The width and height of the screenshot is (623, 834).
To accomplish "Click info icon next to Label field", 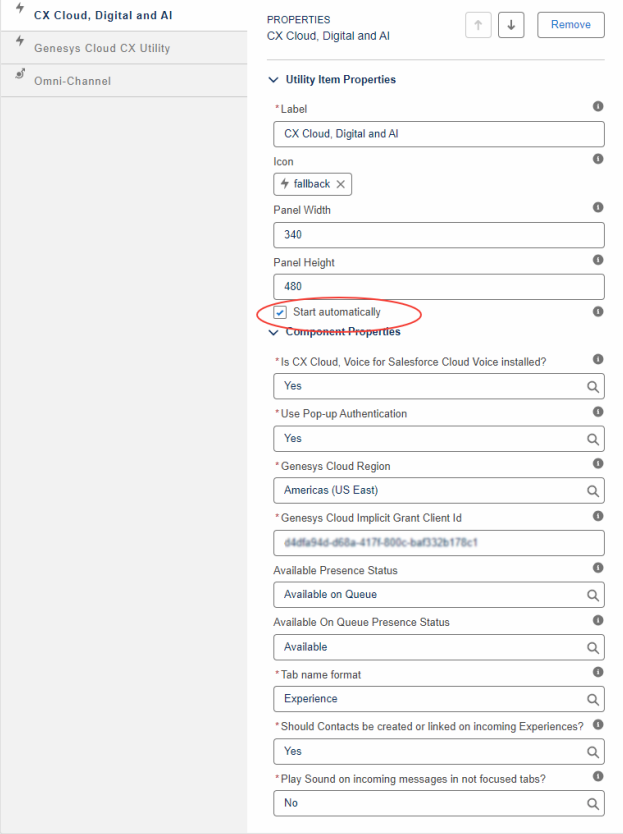I will tap(598, 106).
